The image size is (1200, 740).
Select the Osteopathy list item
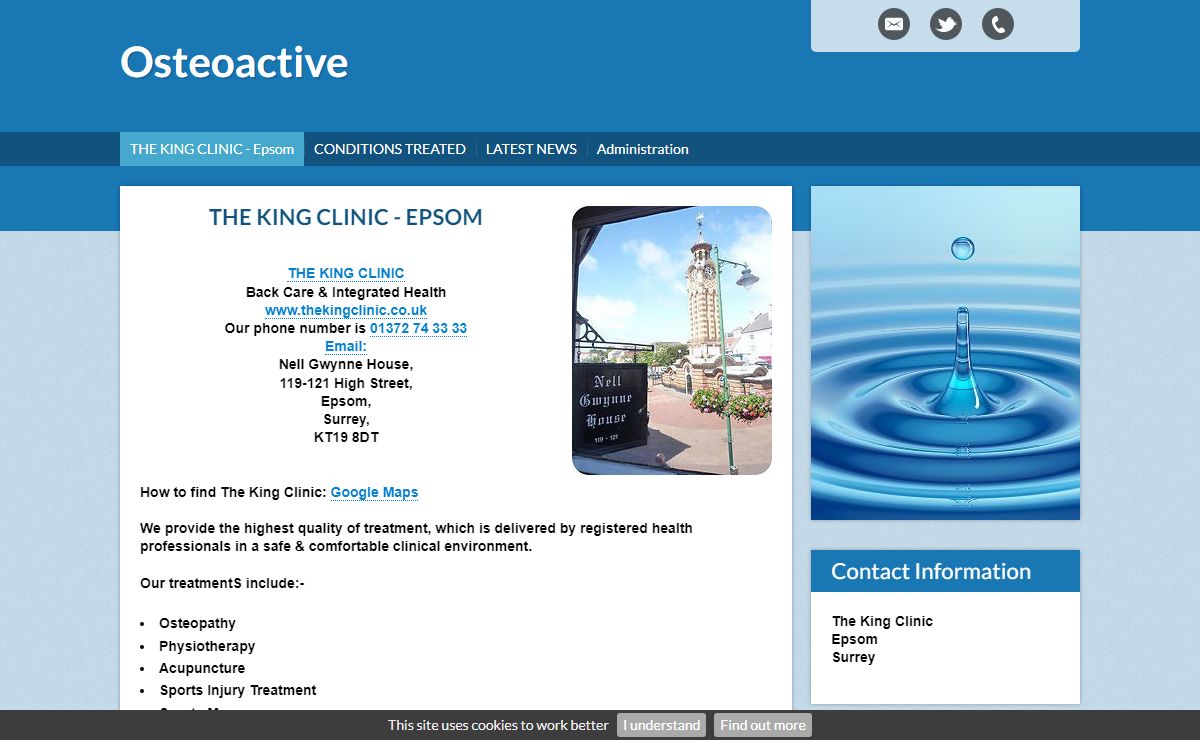(198, 623)
